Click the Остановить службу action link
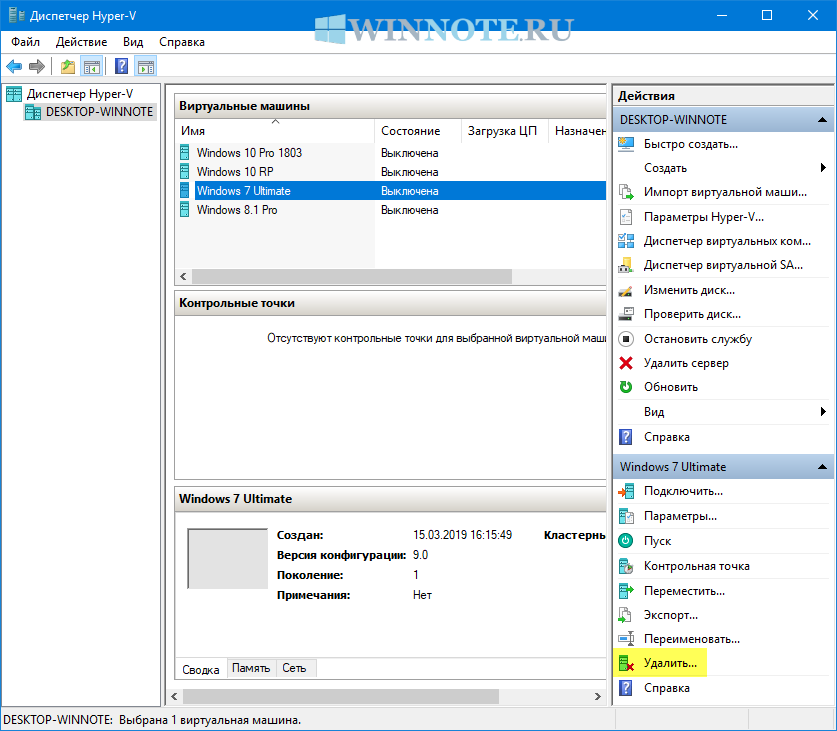This screenshot has height=731, width=837. 698,339
